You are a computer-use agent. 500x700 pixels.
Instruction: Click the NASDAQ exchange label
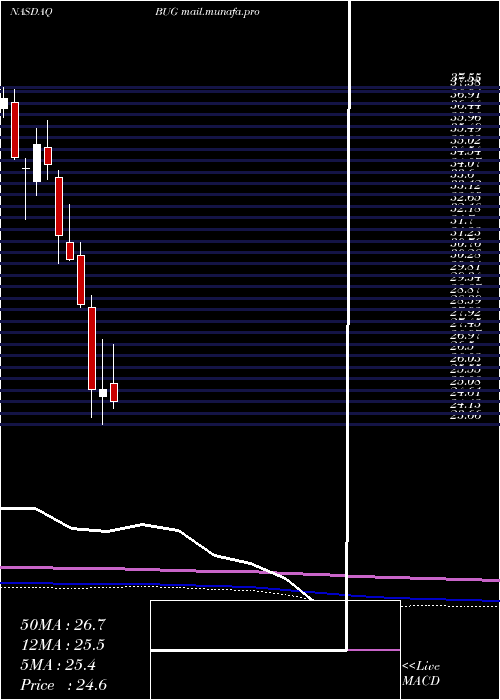(31, 12)
